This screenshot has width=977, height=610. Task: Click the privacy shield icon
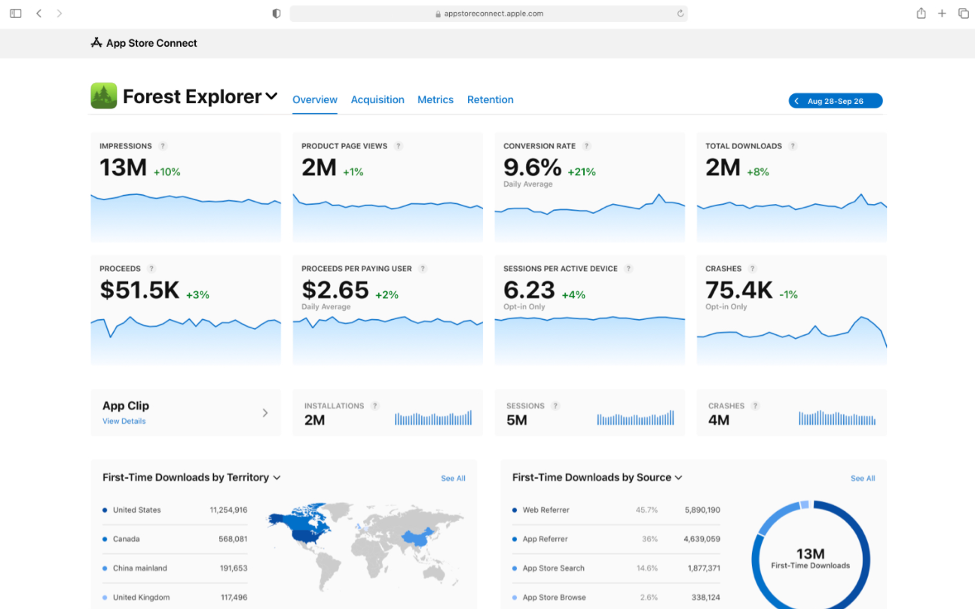277,14
